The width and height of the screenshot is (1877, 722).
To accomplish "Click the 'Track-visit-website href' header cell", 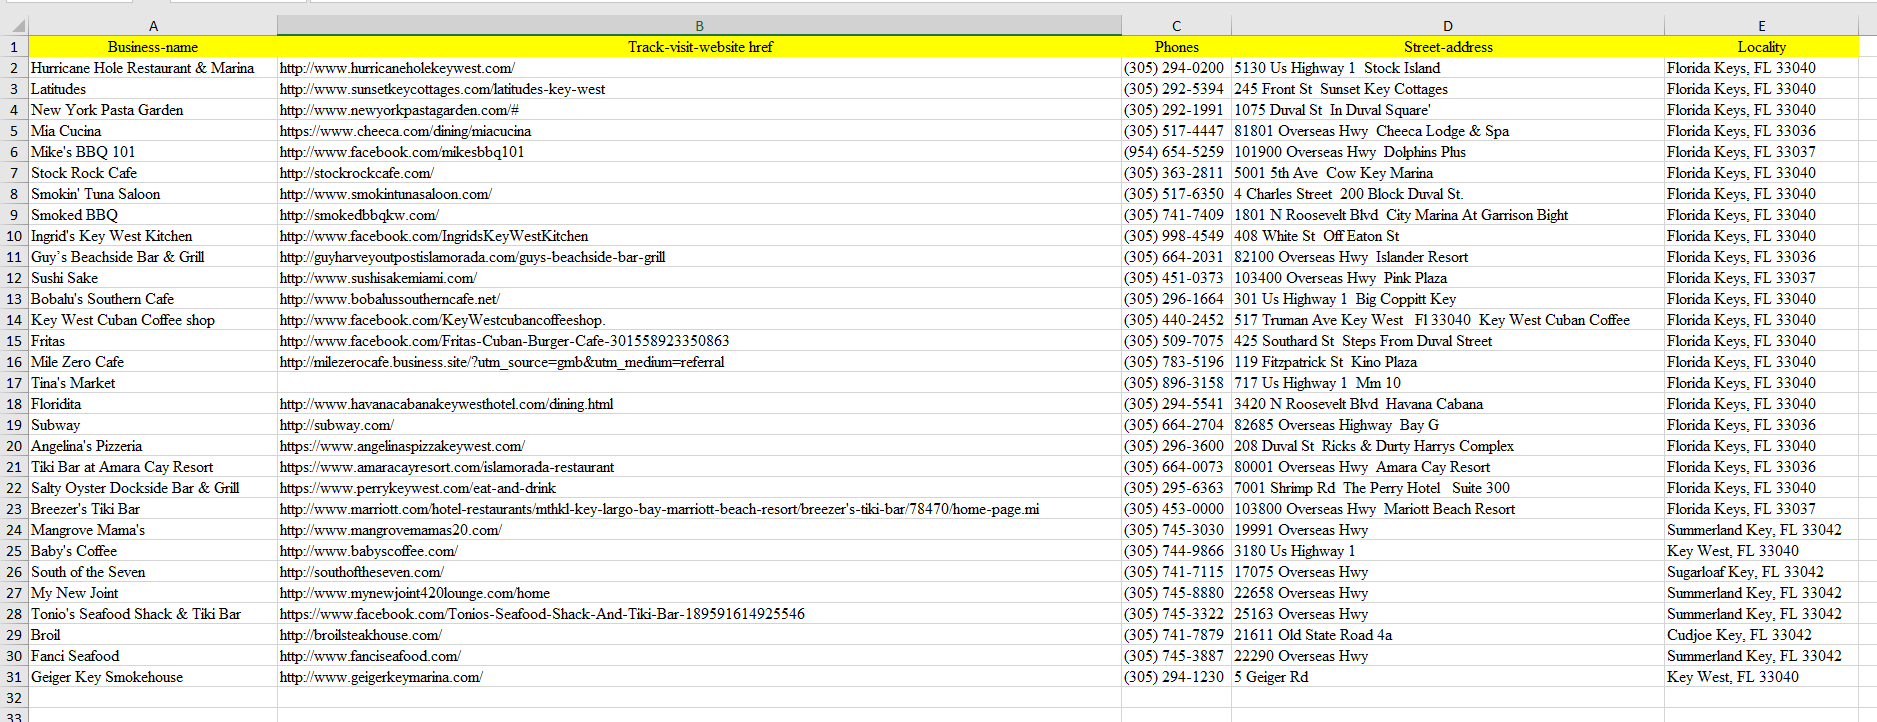I will [x=699, y=47].
